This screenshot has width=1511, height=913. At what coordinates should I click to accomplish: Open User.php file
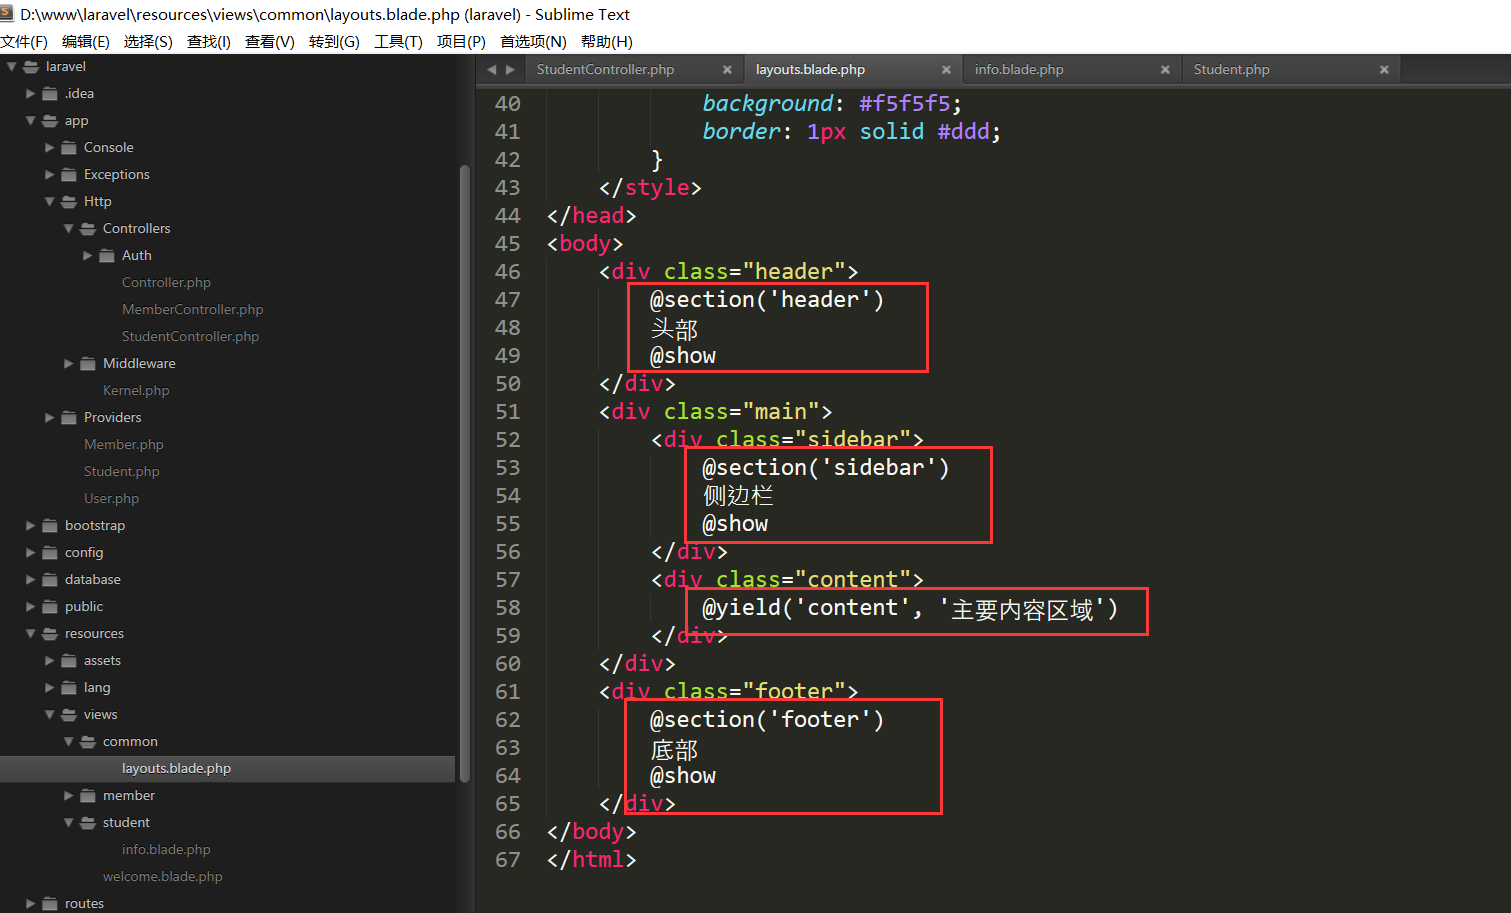(x=111, y=498)
